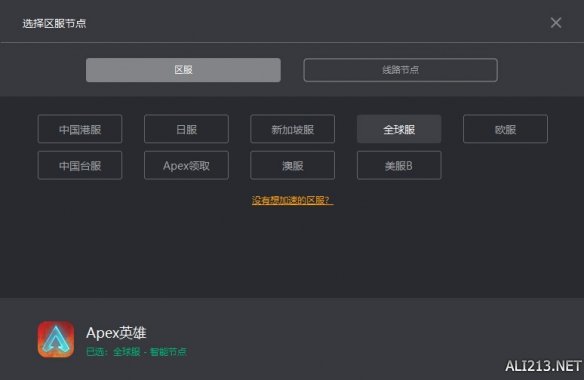
Task: Click the 智能节点 label in the footer
Action: pos(168,352)
